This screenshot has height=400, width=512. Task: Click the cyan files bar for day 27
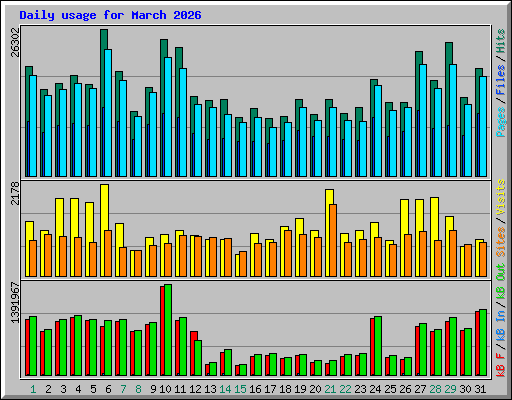423,120
